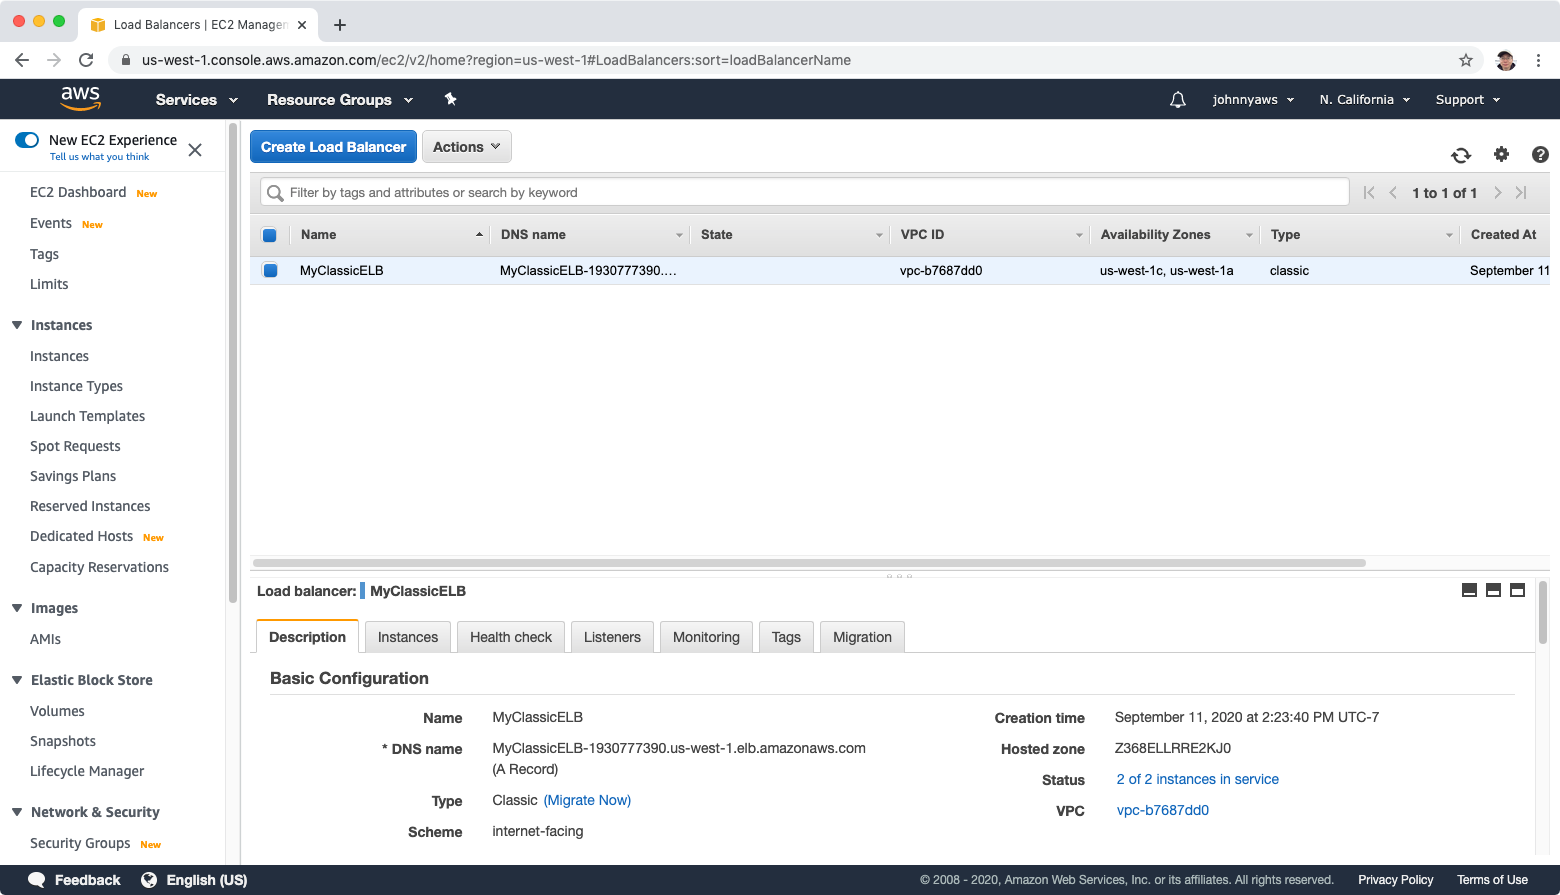Switch to the Description tab
This screenshot has width=1560, height=895.
point(307,637)
